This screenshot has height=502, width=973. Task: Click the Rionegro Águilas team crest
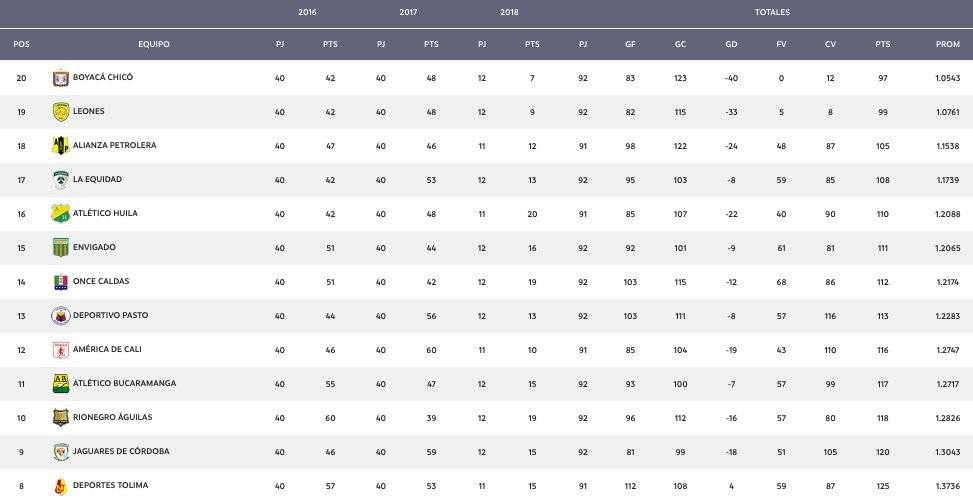click(x=60, y=418)
